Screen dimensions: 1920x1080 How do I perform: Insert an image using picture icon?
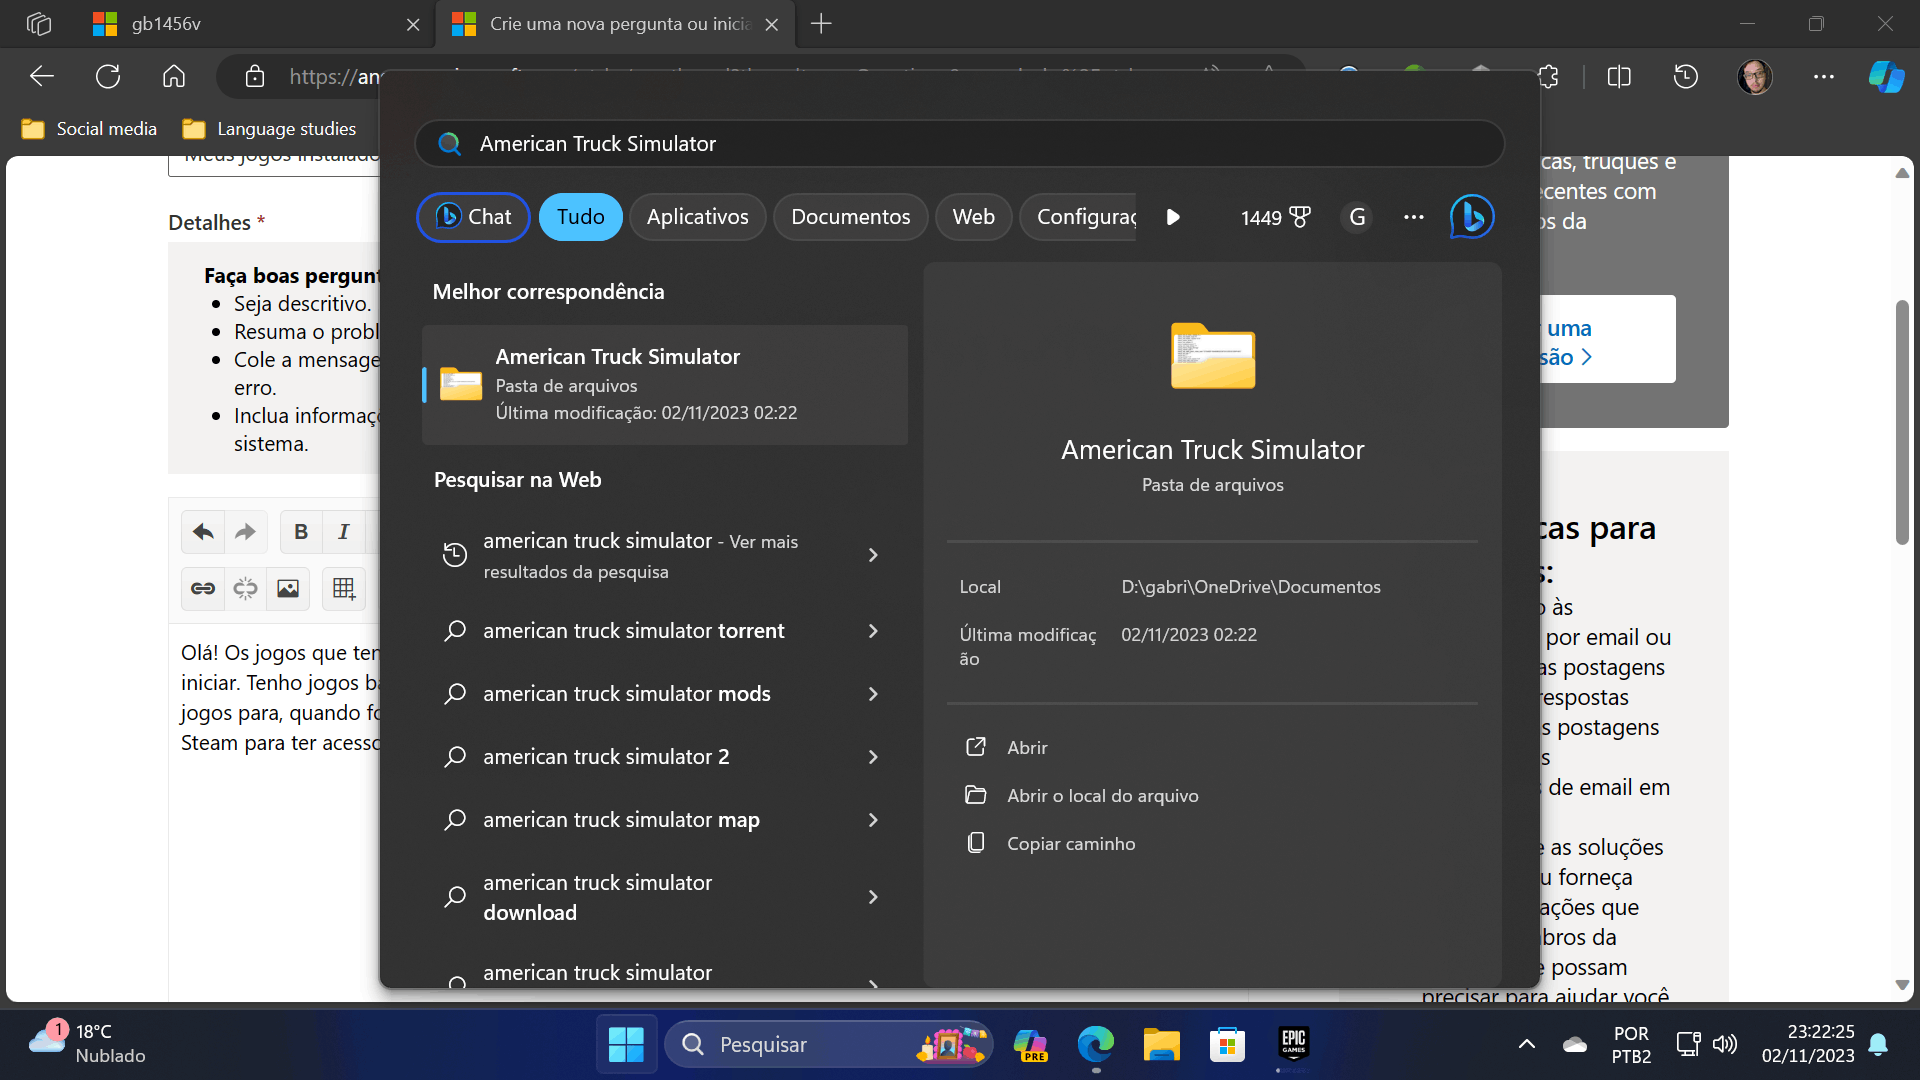point(288,588)
